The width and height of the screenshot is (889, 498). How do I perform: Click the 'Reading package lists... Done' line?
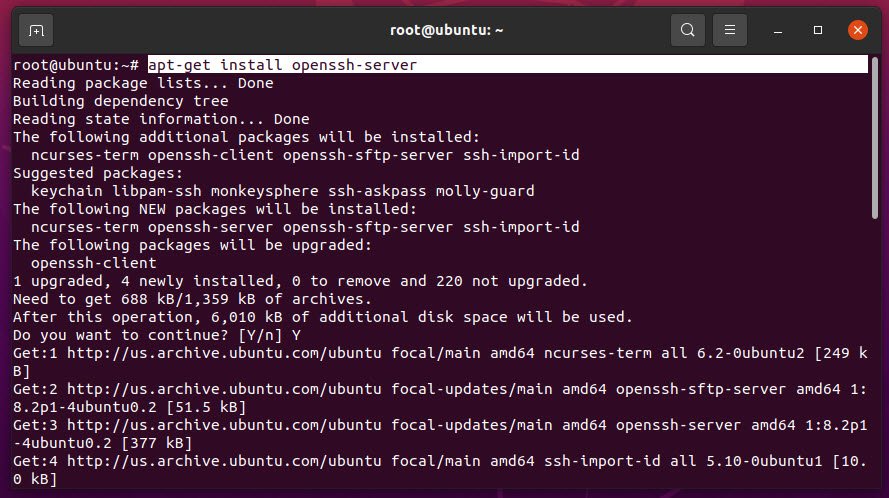143,83
